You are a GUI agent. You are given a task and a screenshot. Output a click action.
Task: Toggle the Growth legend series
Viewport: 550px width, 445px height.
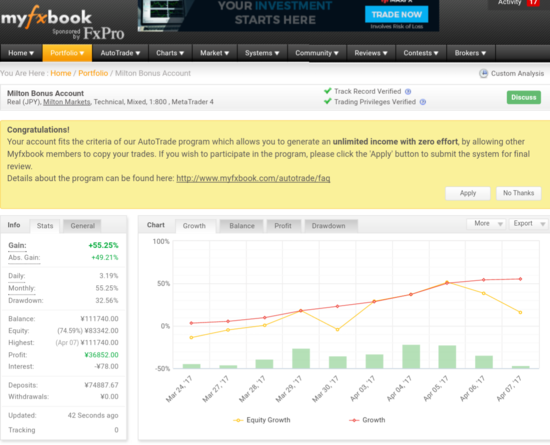(367, 420)
